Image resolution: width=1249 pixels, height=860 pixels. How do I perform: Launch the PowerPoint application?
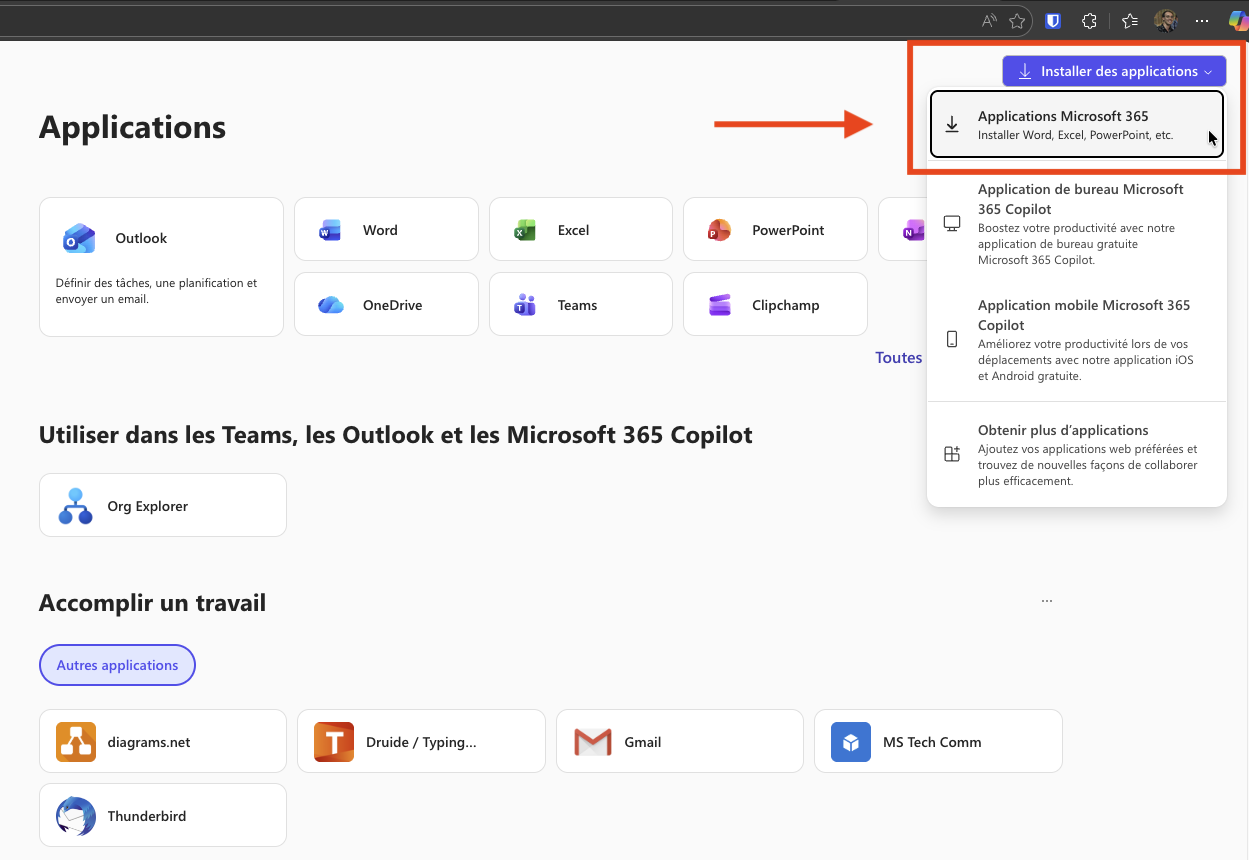tap(774, 229)
